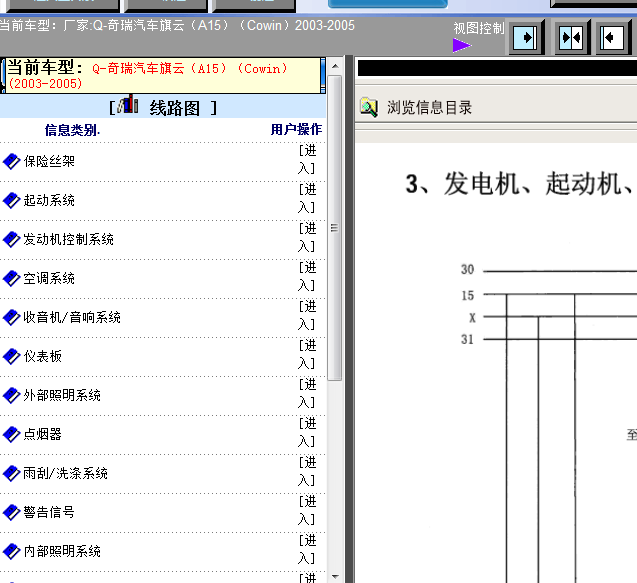Open 警告信号 via its [进入] link
The width and height of the screenshot is (637, 583).
point(307,510)
